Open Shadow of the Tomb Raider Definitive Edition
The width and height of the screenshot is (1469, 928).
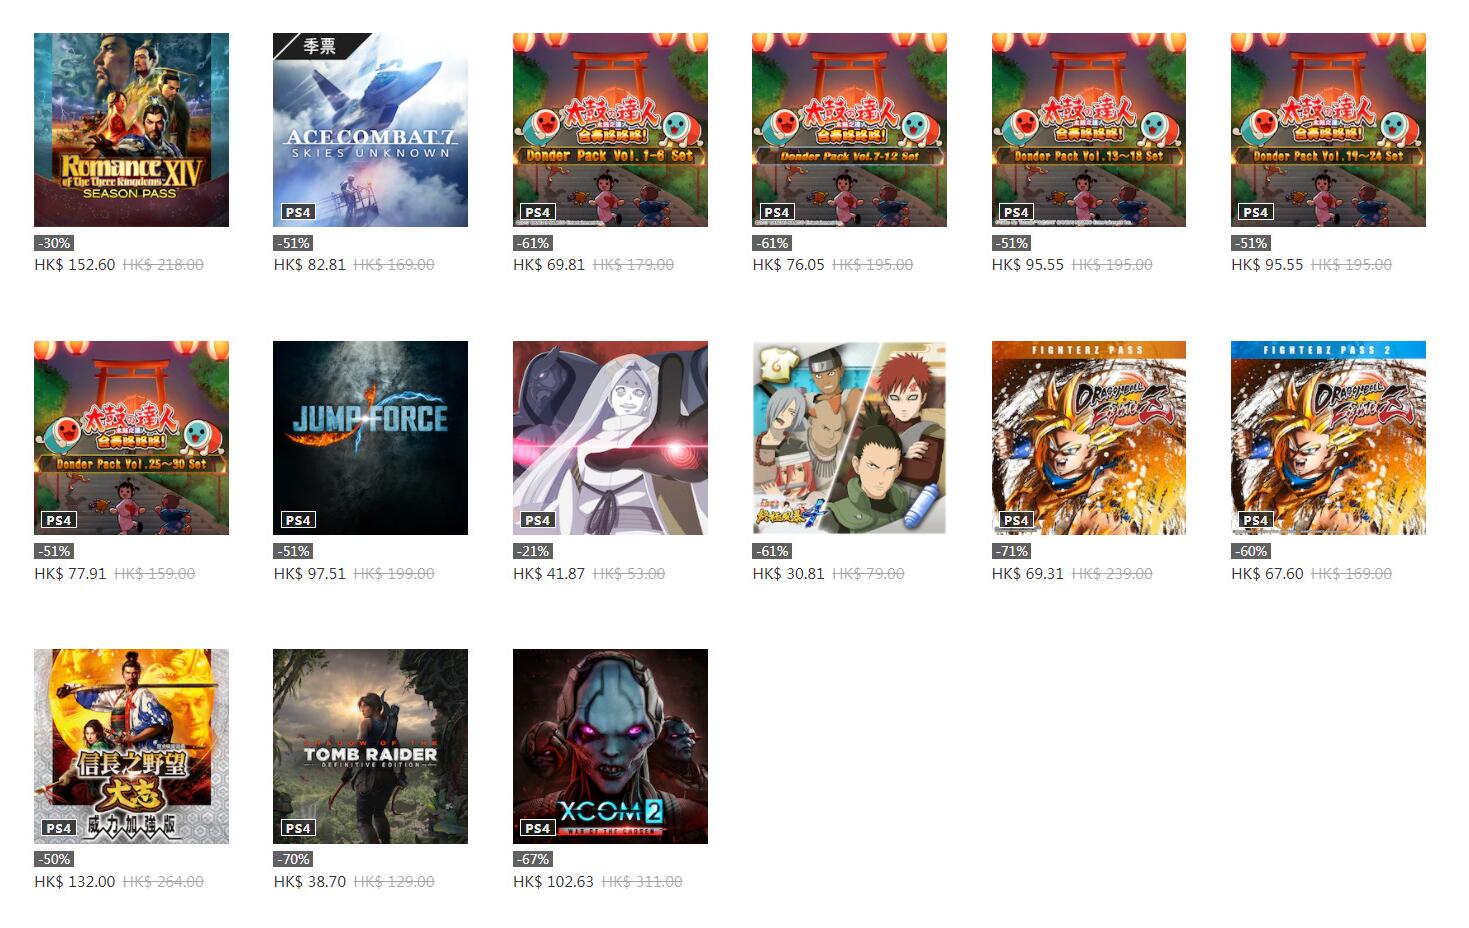click(370, 746)
